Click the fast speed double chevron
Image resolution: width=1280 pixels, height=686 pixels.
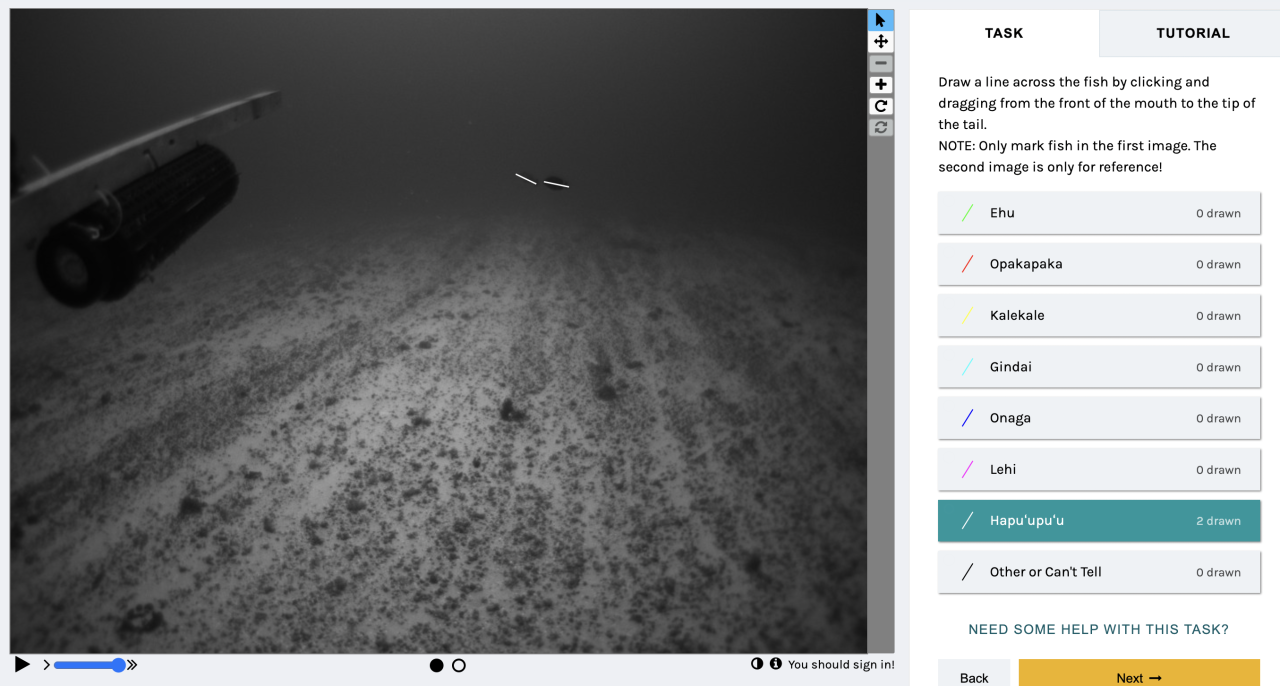(x=132, y=665)
